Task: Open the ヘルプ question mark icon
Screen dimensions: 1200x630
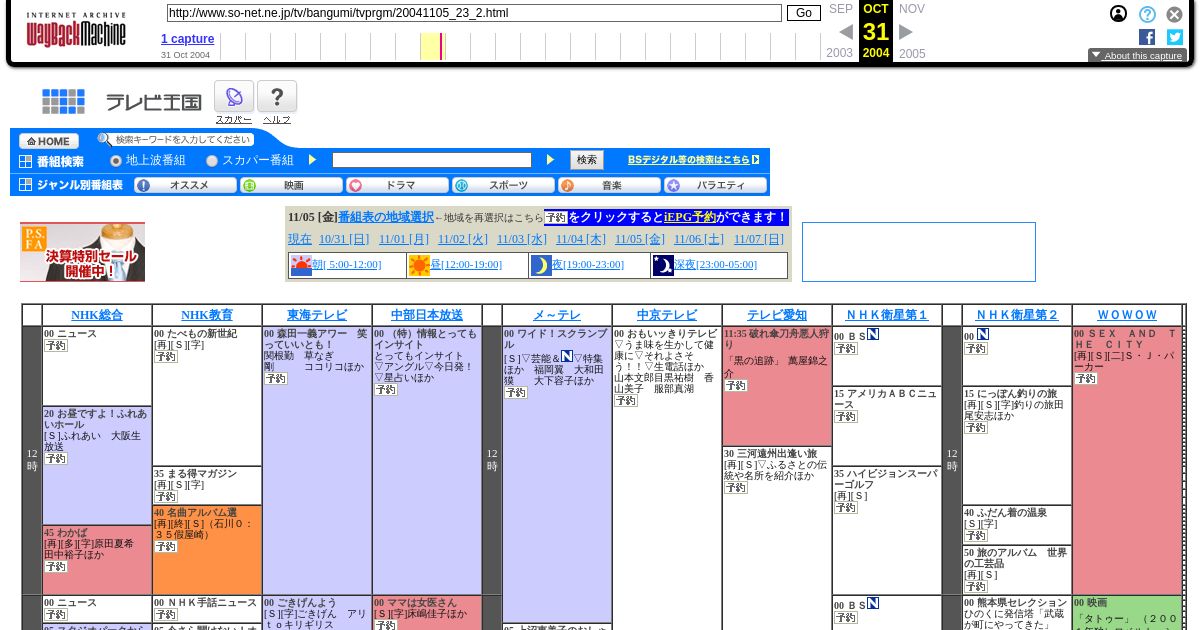Action: click(x=277, y=97)
